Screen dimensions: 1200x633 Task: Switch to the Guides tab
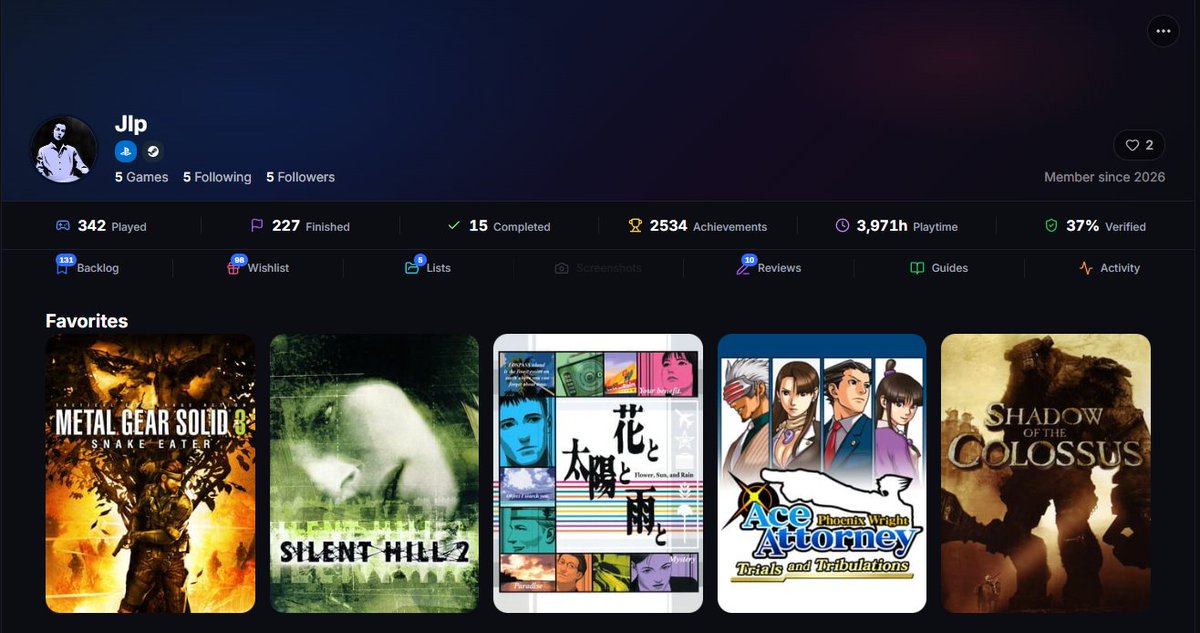tap(939, 267)
